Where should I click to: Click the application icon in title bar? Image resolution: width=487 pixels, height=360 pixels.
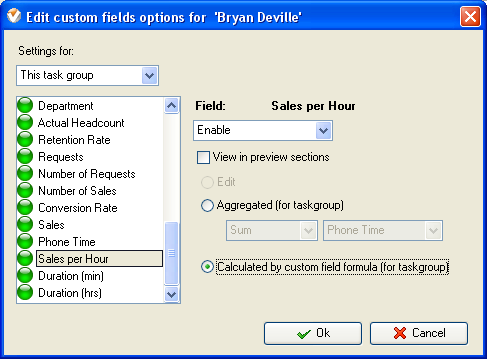pyautogui.click(x=14, y=16)
